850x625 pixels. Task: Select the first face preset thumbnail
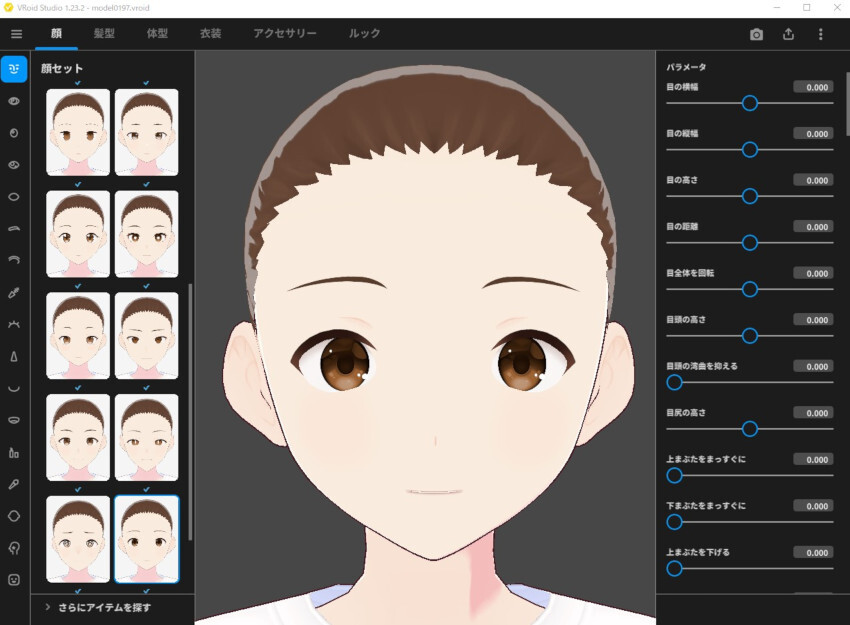tap(78, 132)
